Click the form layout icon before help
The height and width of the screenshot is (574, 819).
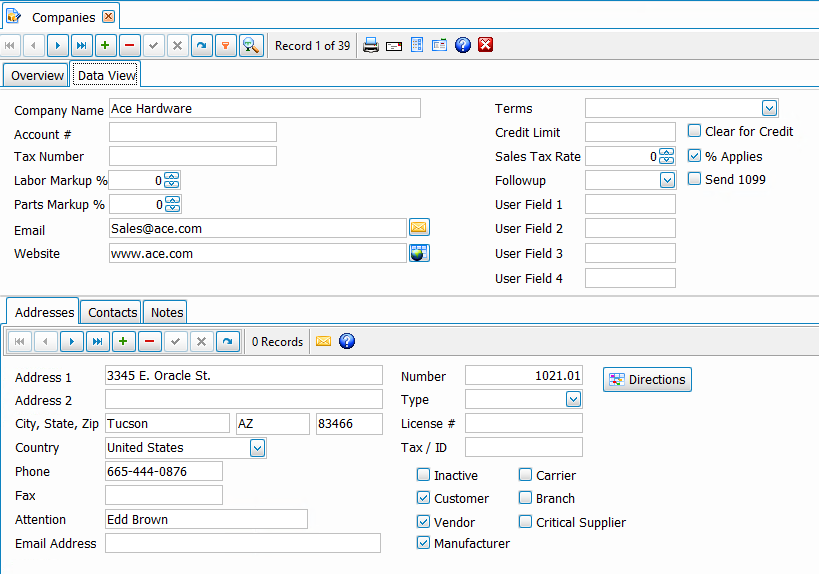pyautogui.click(x=439, y=45)
